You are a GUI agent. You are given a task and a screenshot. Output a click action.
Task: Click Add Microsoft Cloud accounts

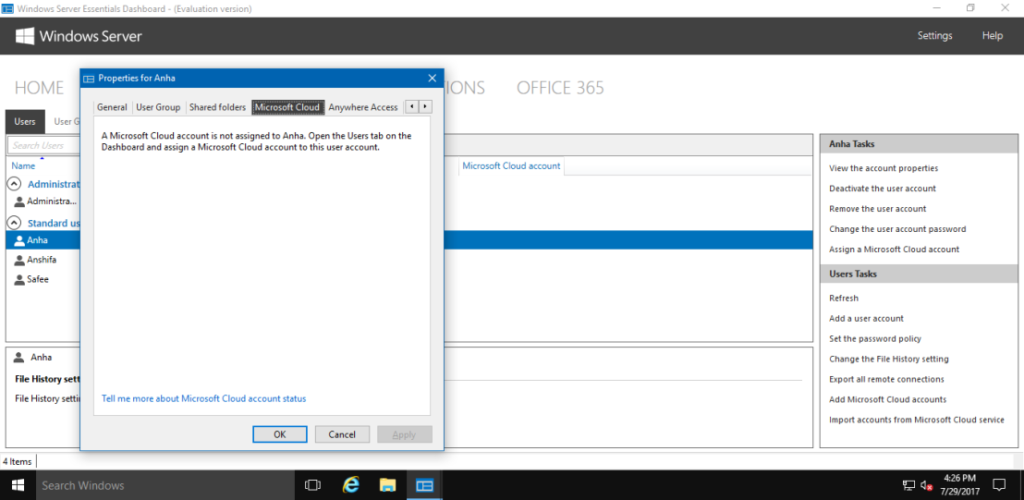(x=888, y=399)
